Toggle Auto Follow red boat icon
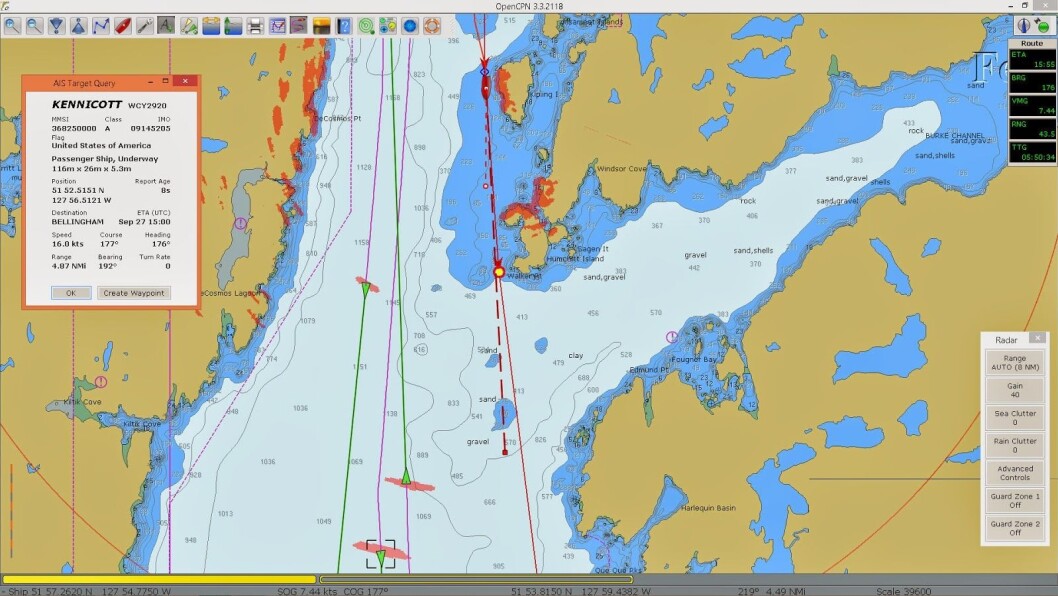Viewport: 1058px width, 596px height. coord(123,26)
